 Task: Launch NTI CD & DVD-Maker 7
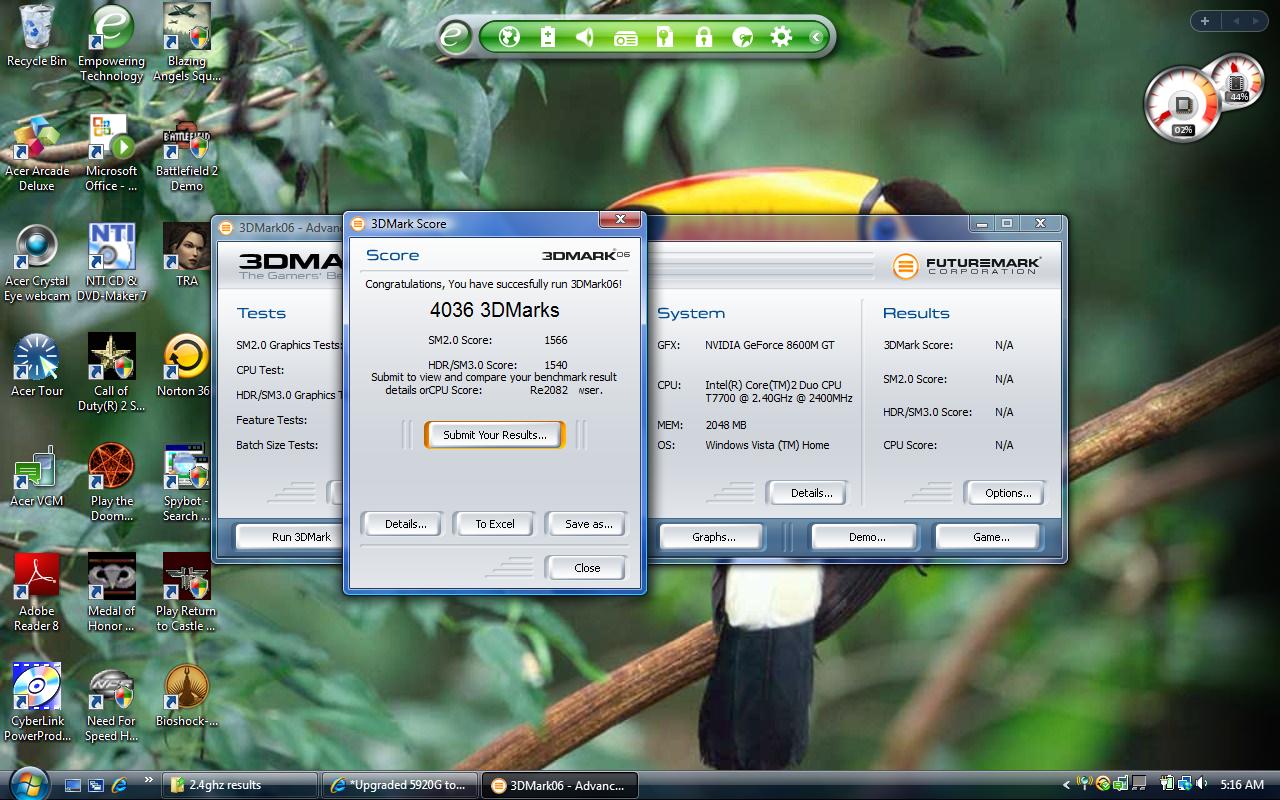coord(111,262)
